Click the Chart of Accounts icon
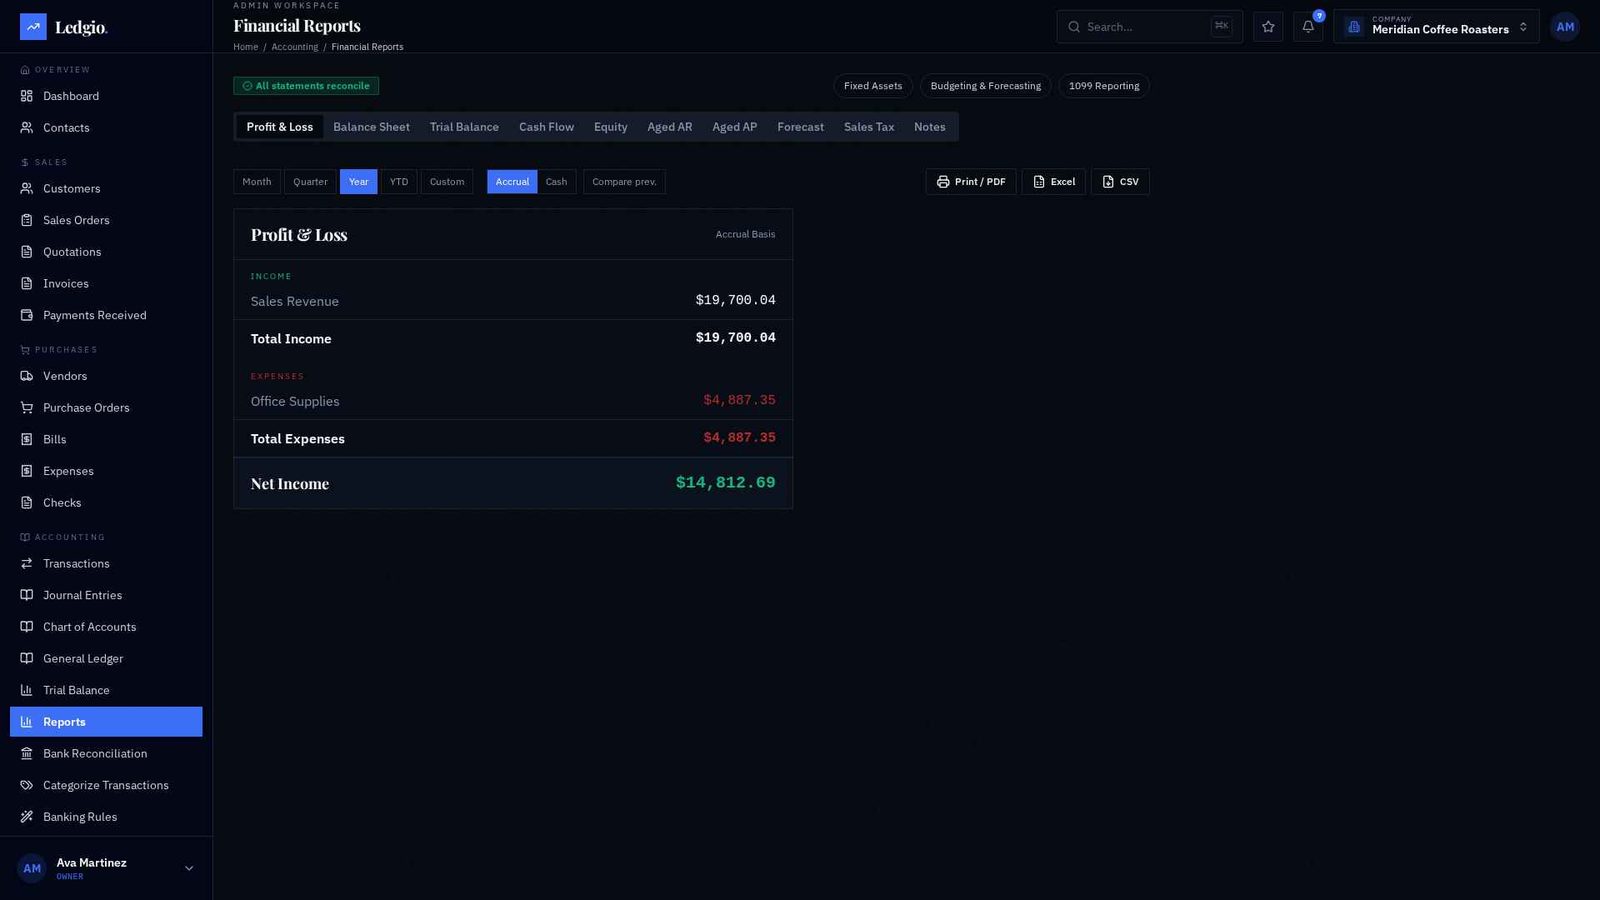1600x900 pixels. 27,627
